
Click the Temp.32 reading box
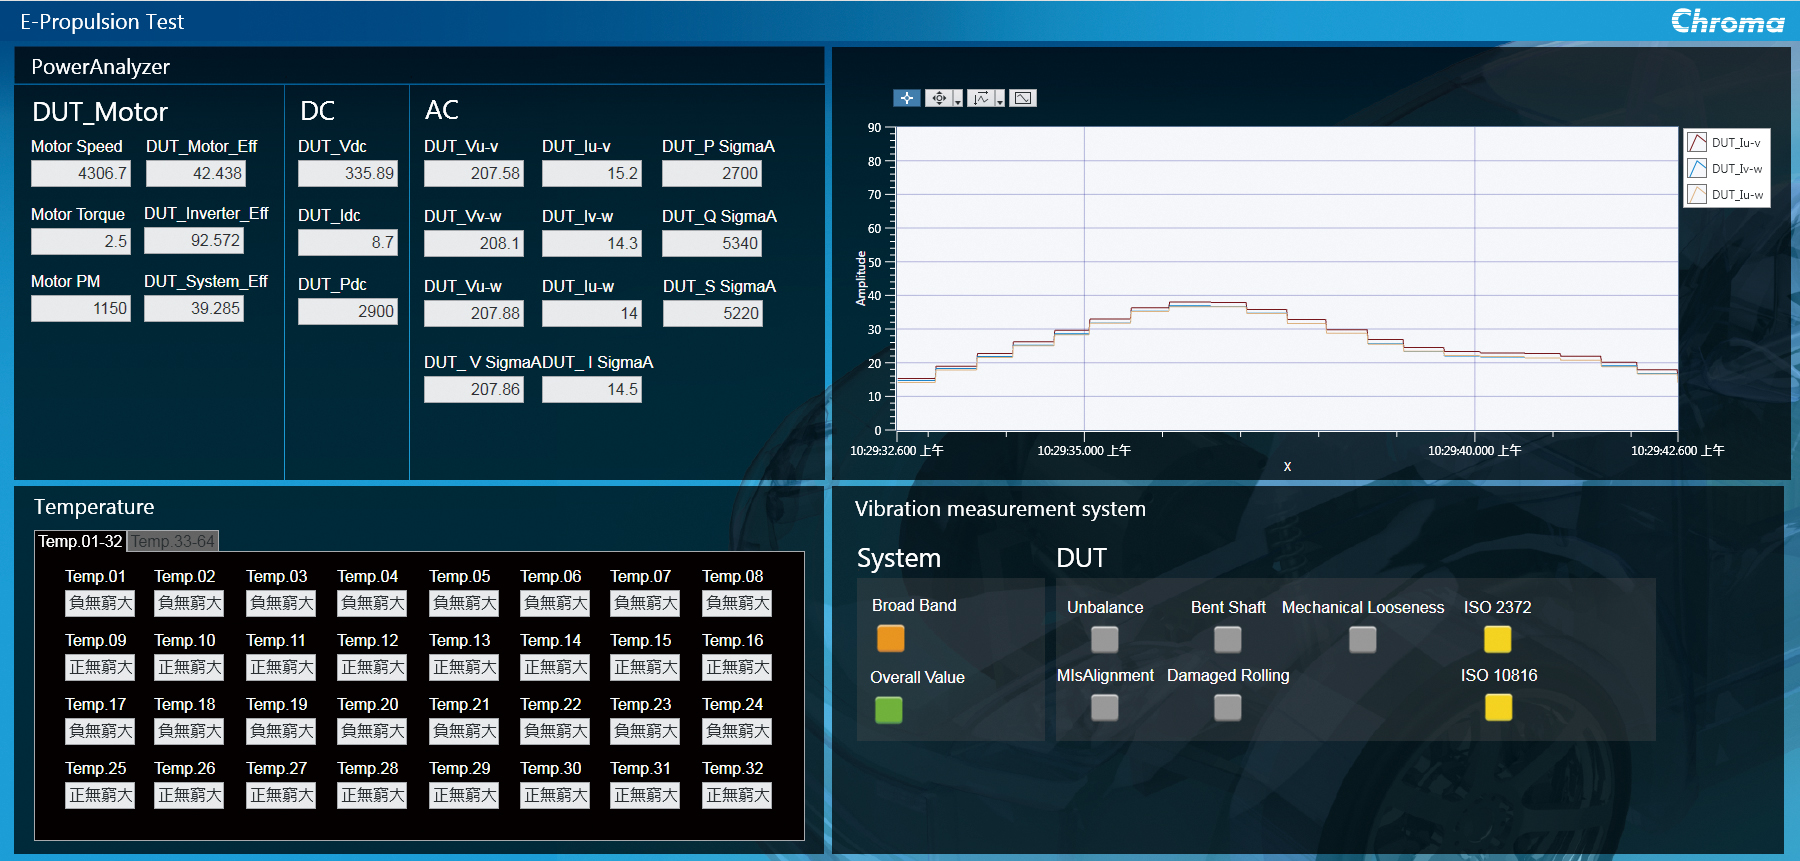point(737,795)
